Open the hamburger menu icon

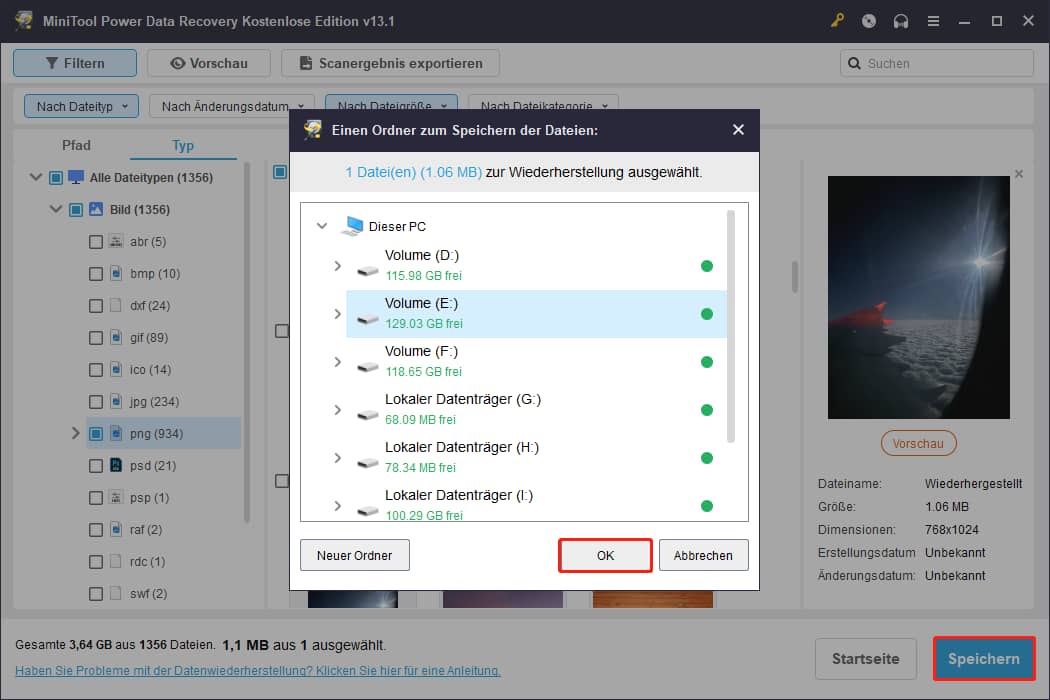pos(933,21)
